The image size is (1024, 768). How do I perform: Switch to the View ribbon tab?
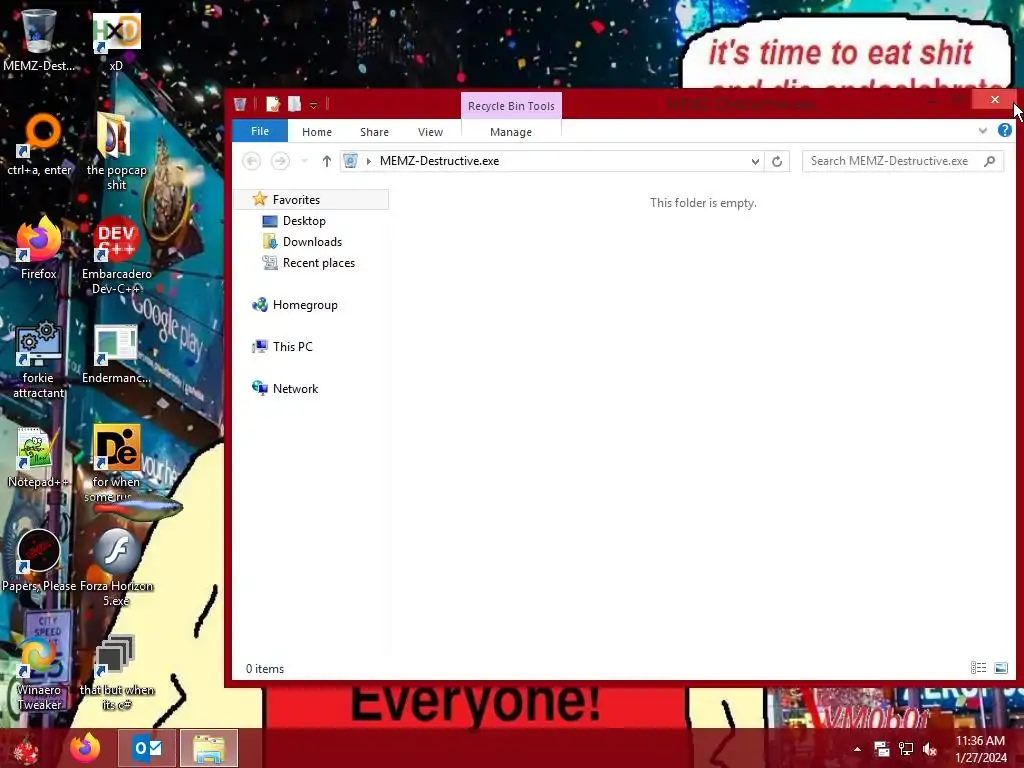coord(430,132)
